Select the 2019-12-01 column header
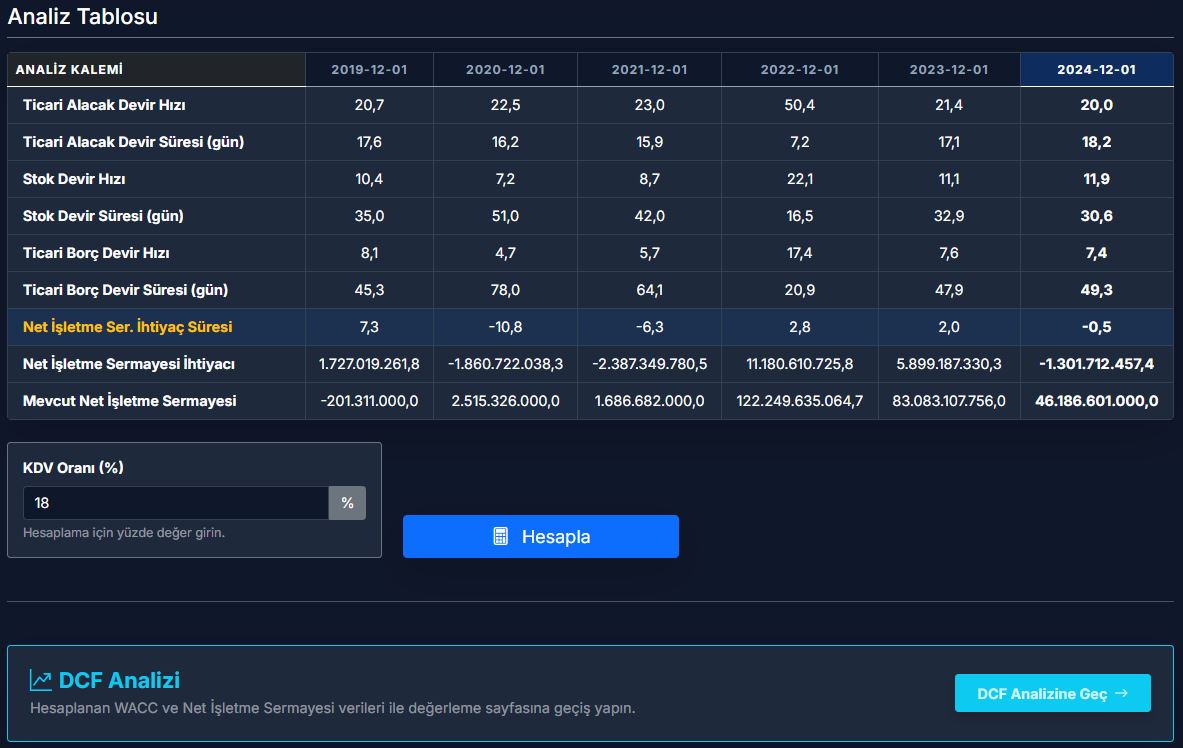This screenshot has height=748, width=1183. point(369,69)
